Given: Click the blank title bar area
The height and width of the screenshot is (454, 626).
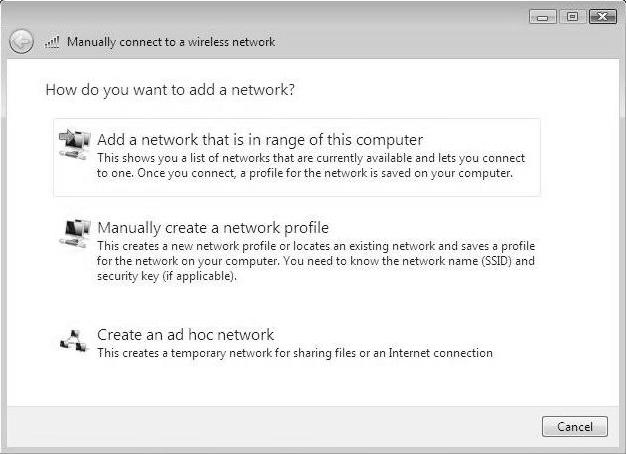Looking at the screenshot, I should [399, 40].
